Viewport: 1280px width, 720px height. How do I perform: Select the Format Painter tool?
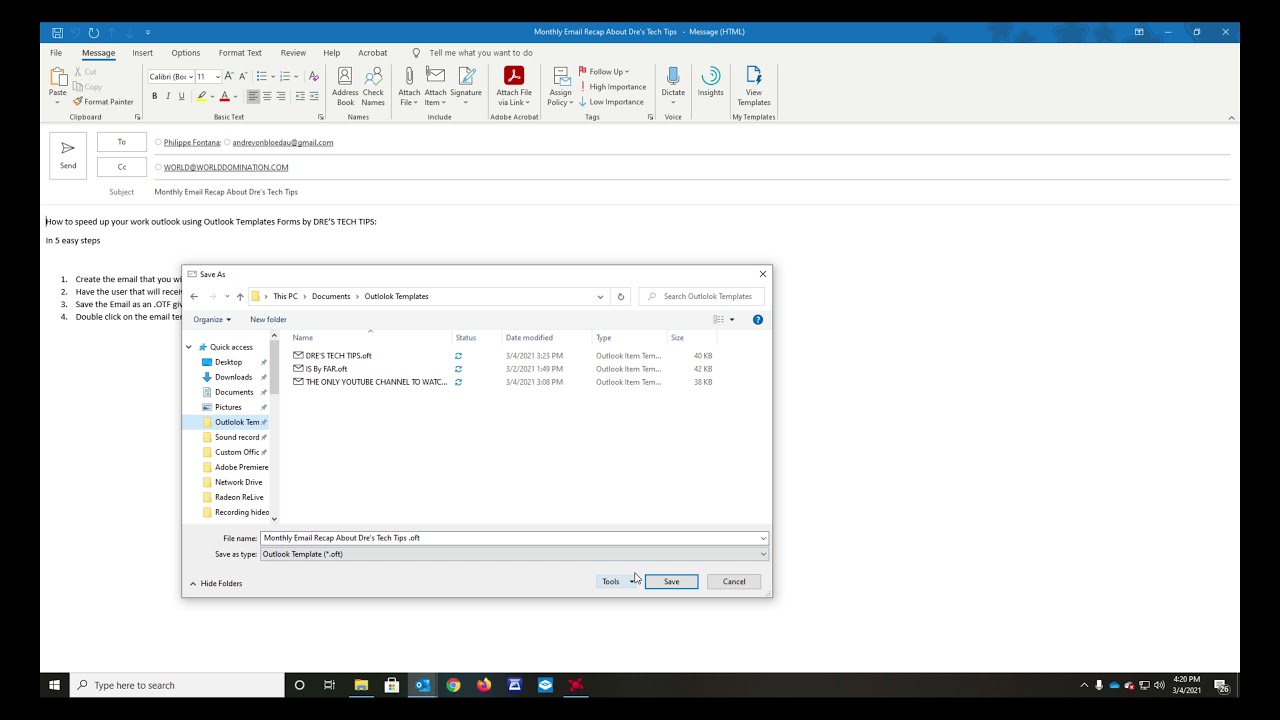click(x=103, y=101)
